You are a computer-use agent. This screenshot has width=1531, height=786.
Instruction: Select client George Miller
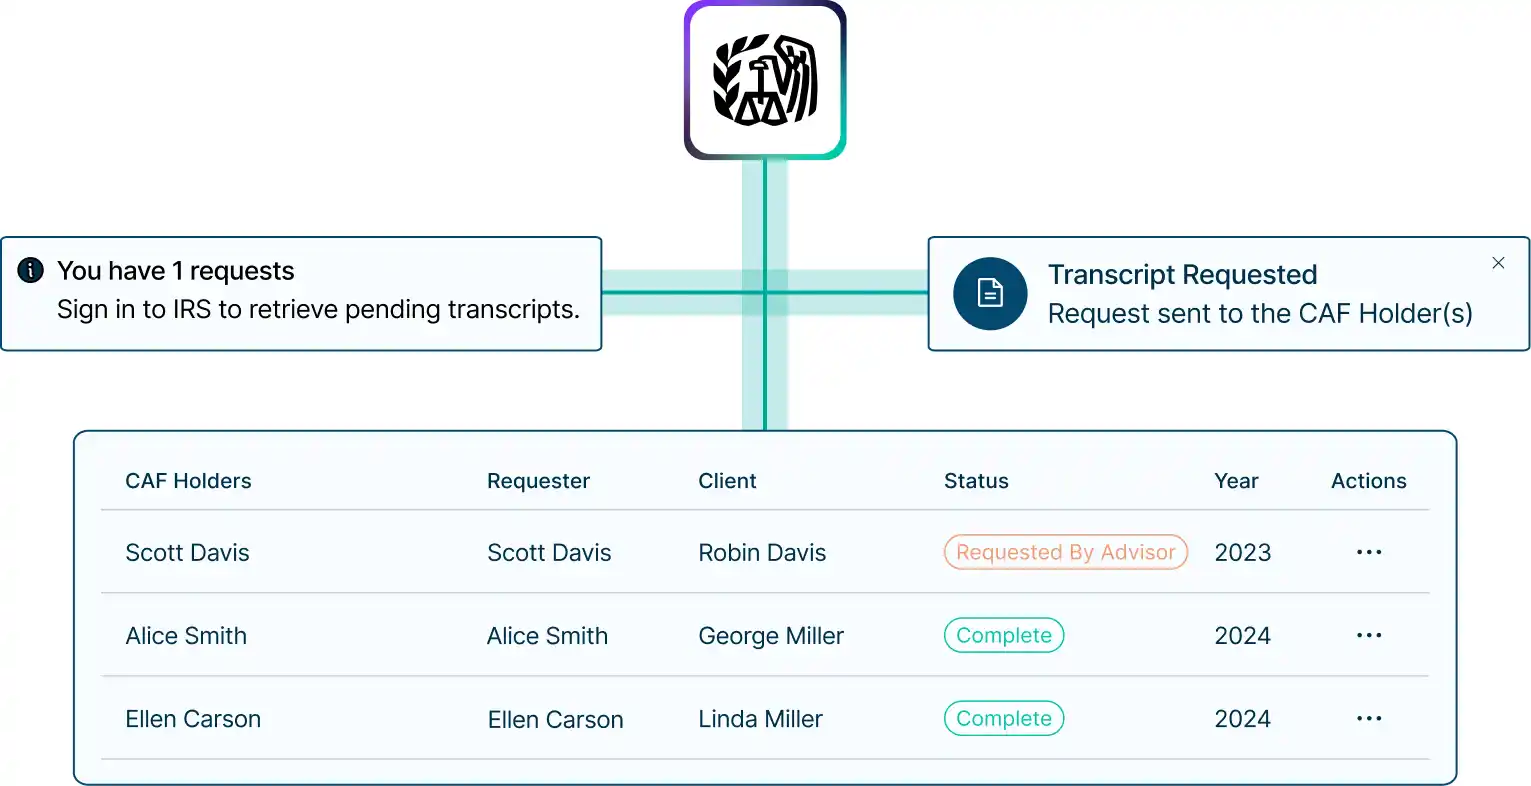771,636
